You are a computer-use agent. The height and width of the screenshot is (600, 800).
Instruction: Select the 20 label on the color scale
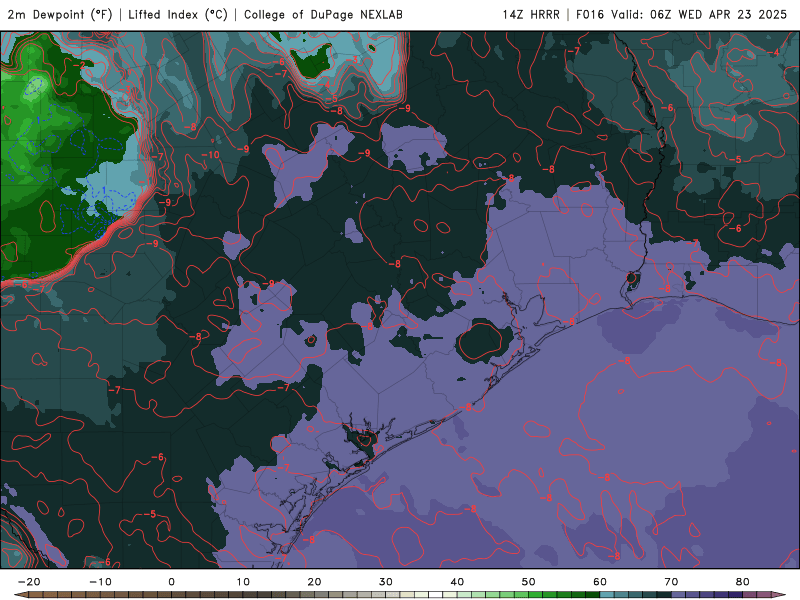(x=314, y=582)
